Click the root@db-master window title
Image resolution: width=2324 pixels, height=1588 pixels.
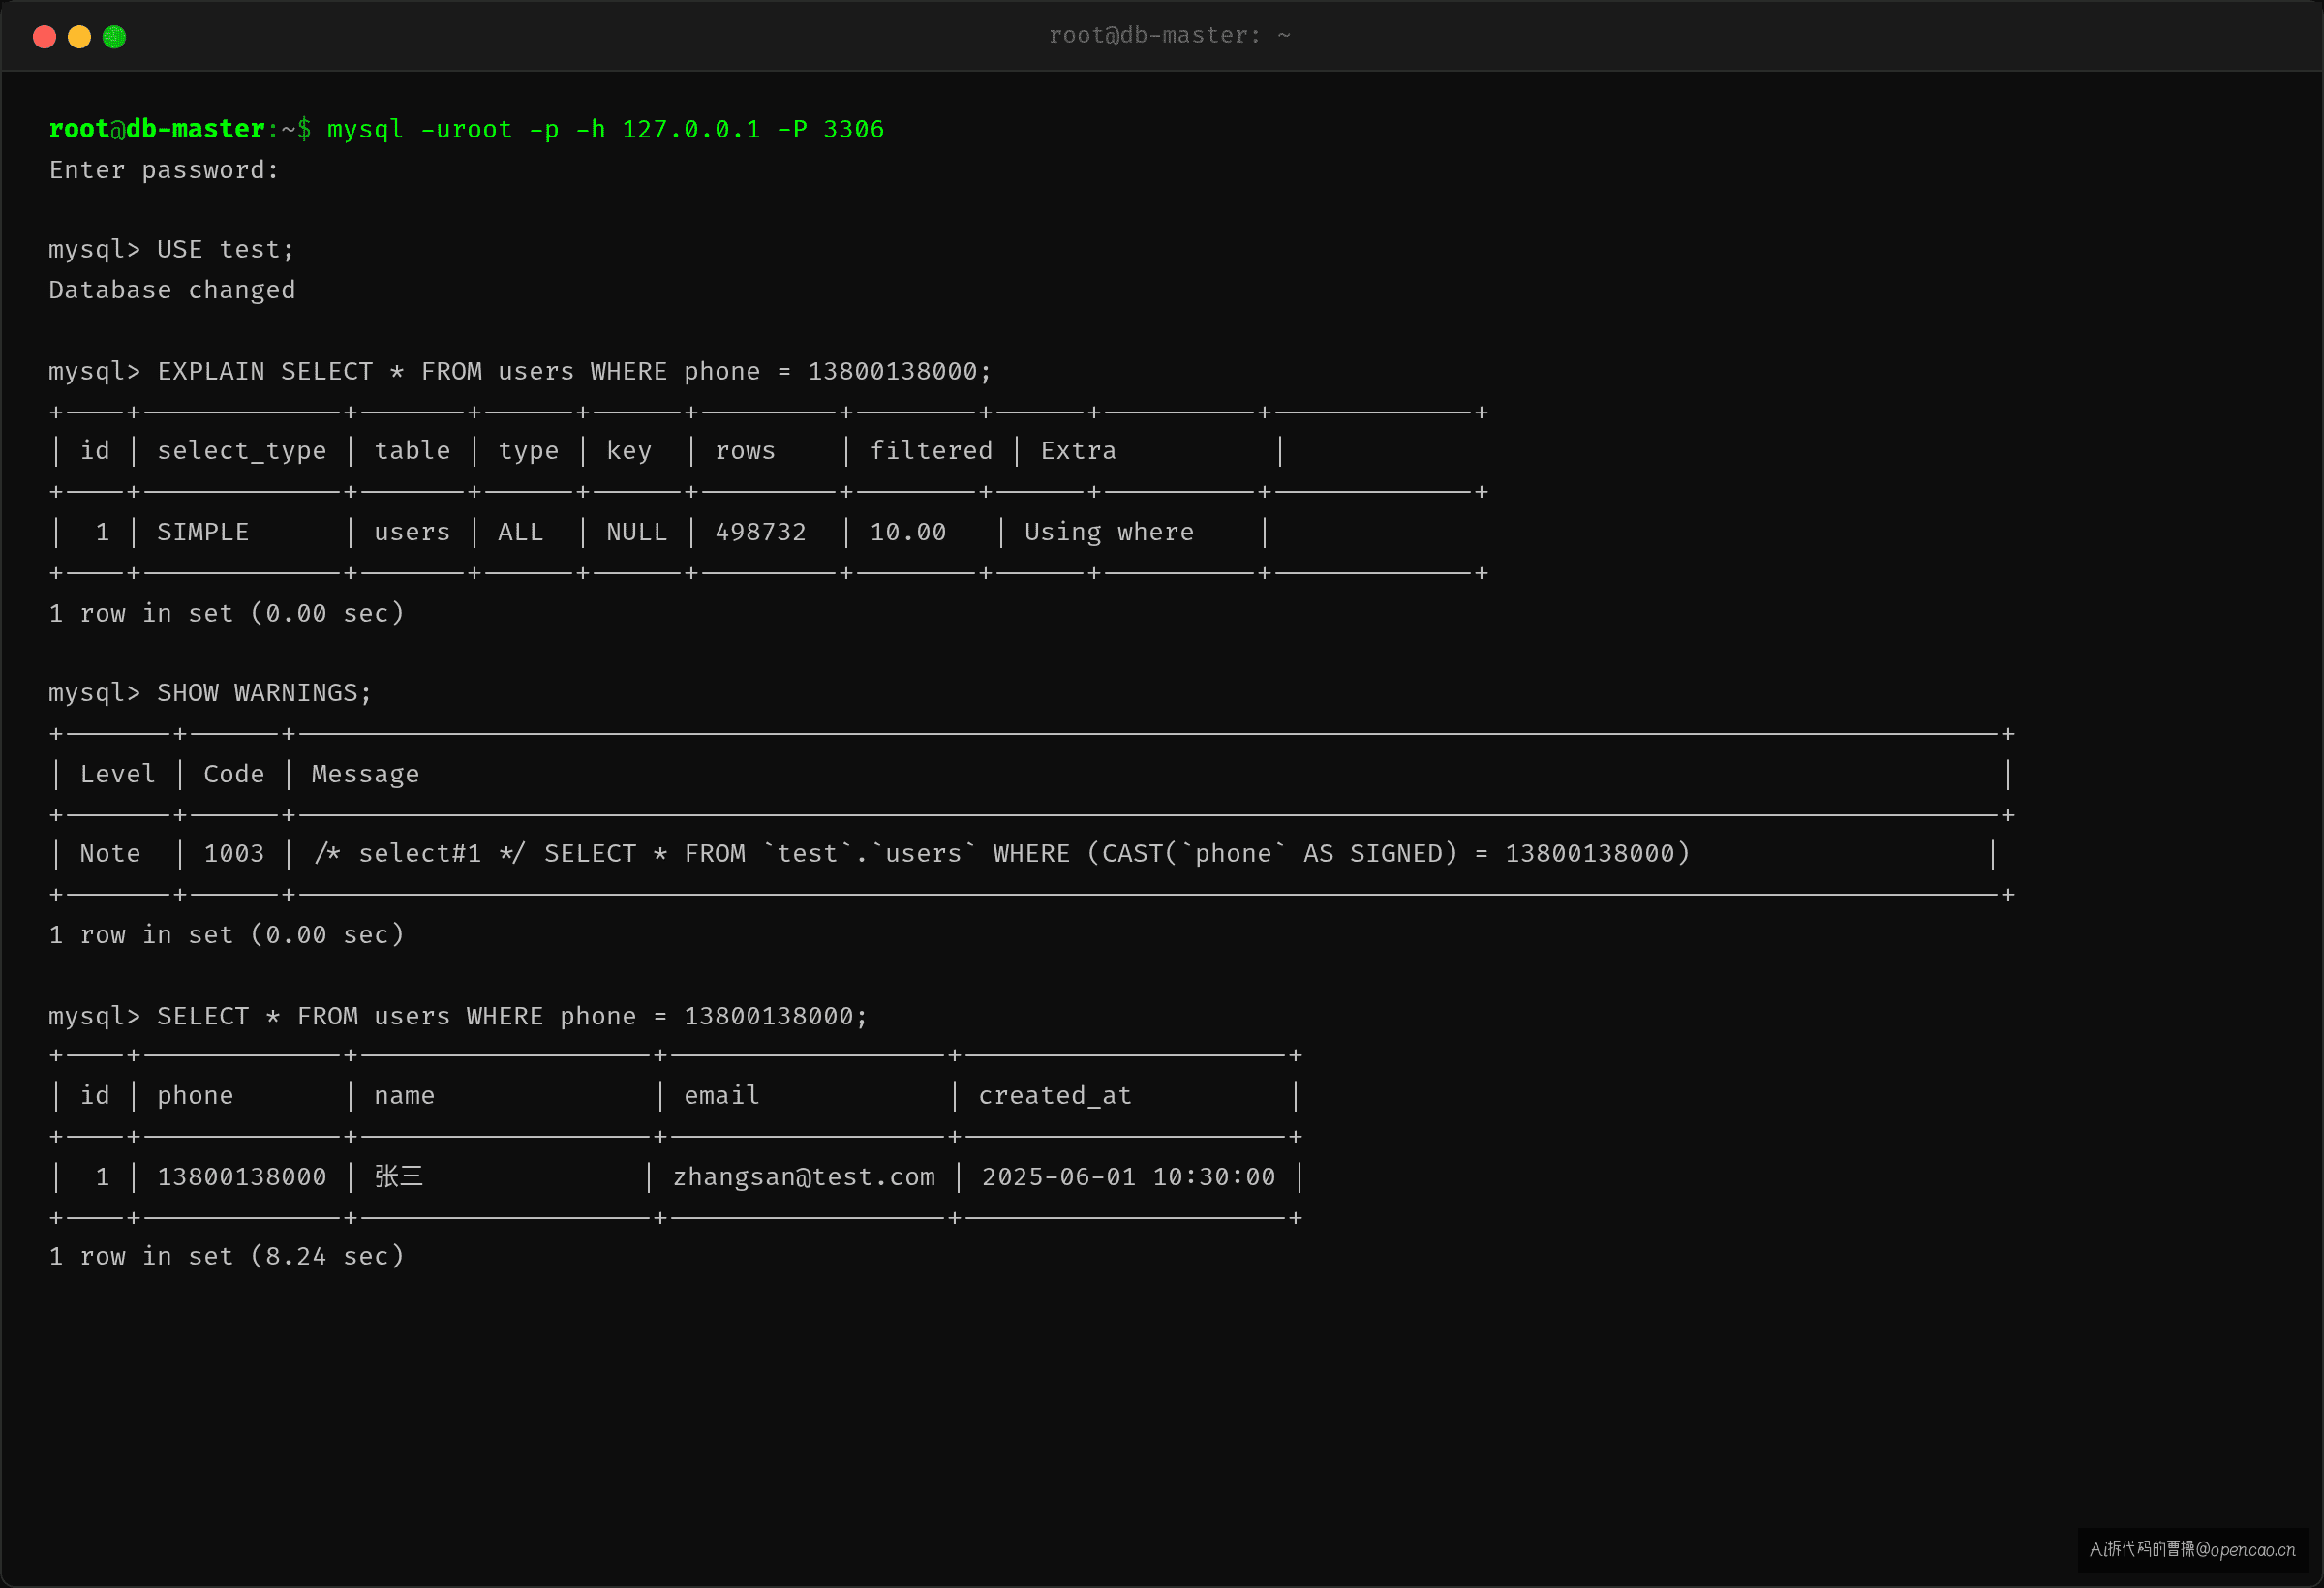pos(1169,36)
